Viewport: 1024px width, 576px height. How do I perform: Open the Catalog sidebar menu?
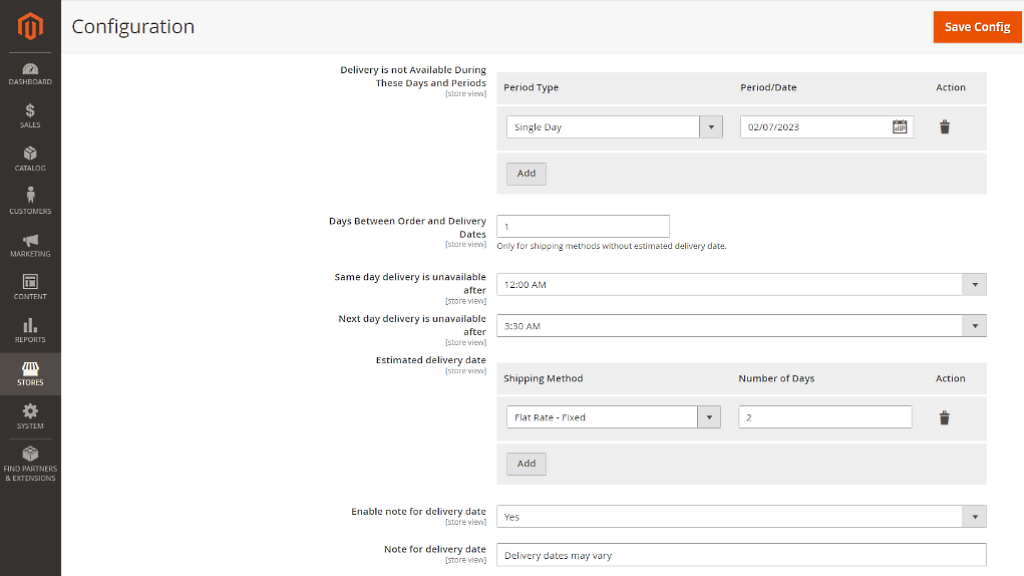tap(30, 159)
